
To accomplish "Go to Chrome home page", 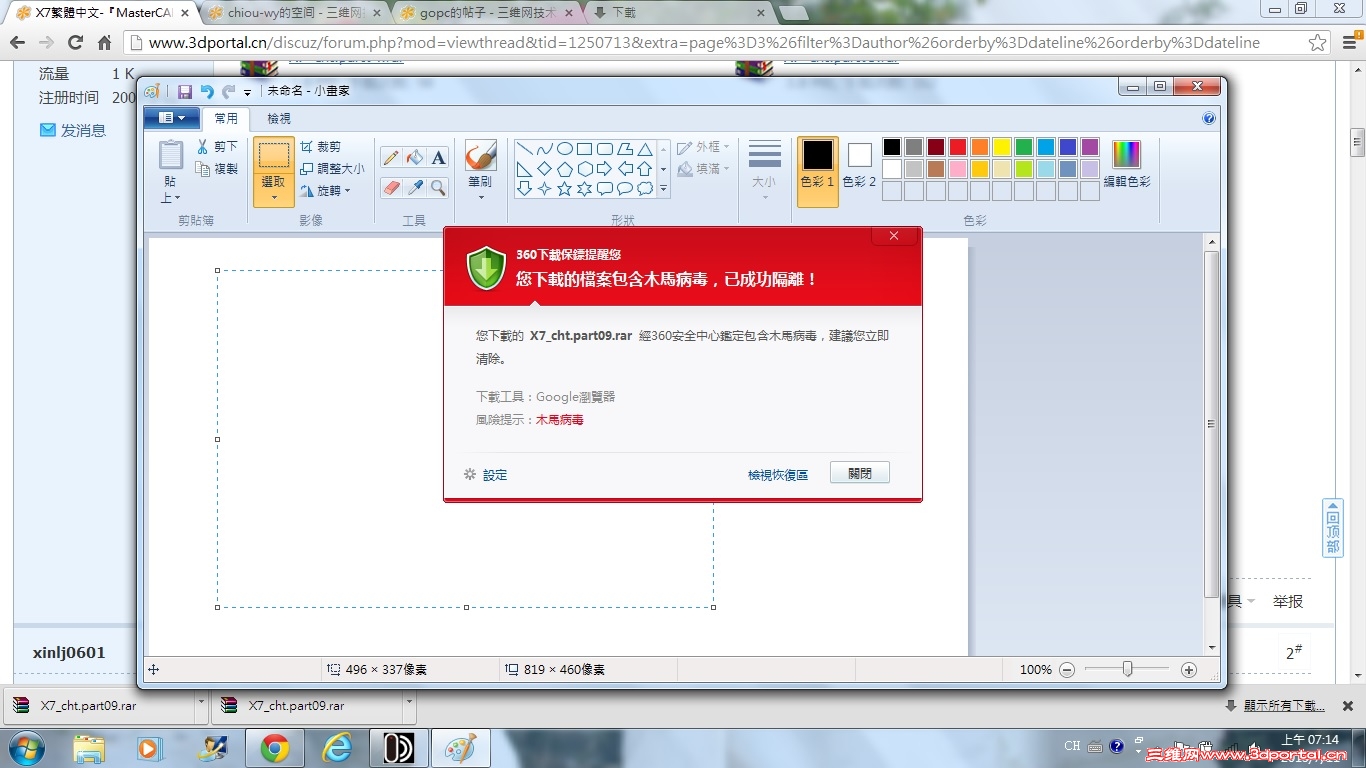I will coord(105,43).
